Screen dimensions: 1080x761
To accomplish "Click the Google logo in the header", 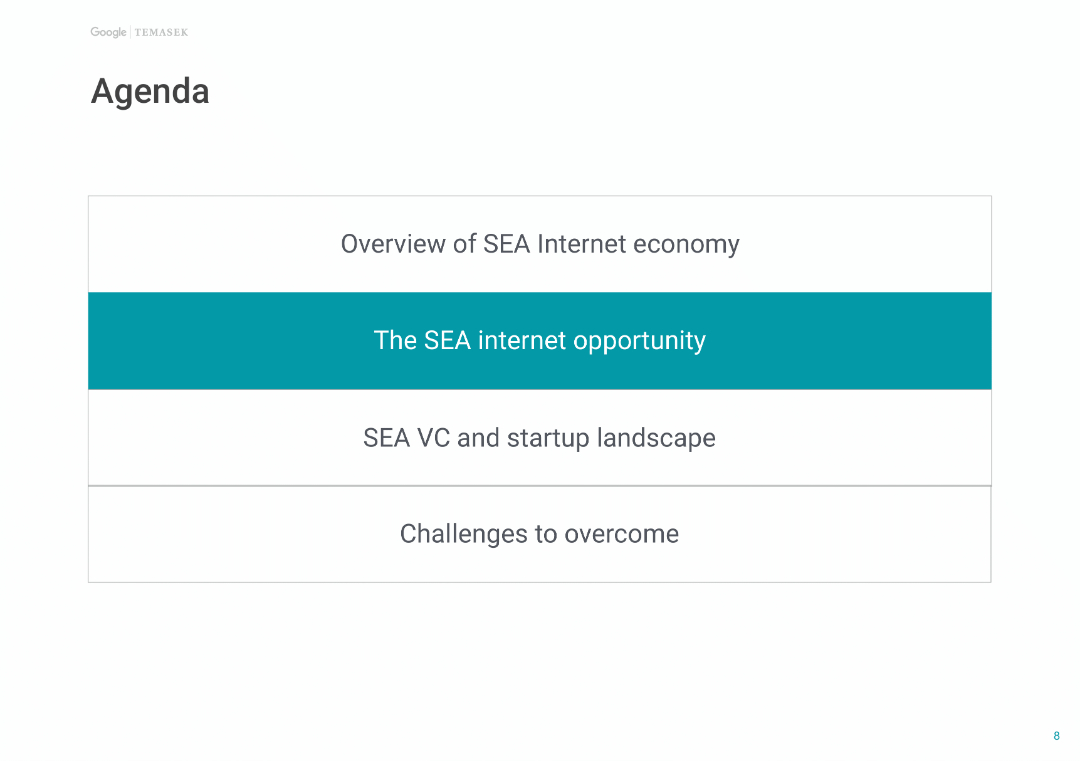I will [x=108, y=32].
